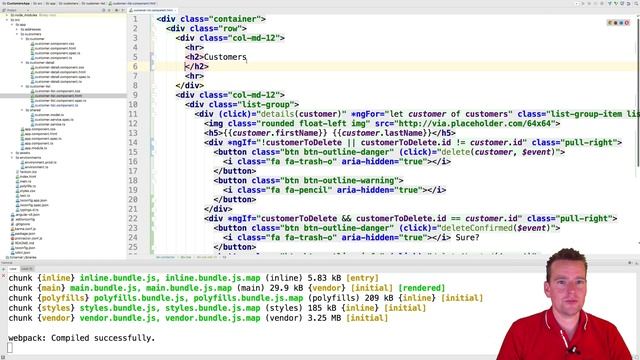Open the terminal panel settings gear icon
Image resolution: width=640 pixels, height=360 pixels.
click(x=630, y=262)
